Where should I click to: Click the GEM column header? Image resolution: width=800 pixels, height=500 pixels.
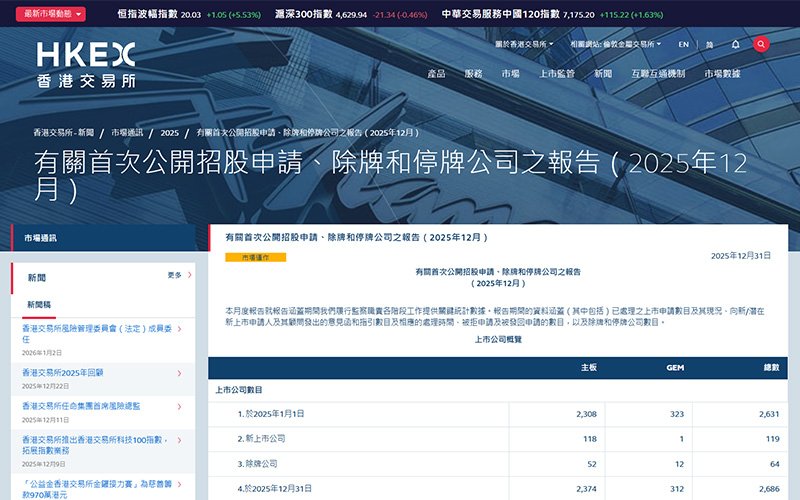(x=675, y=367)
